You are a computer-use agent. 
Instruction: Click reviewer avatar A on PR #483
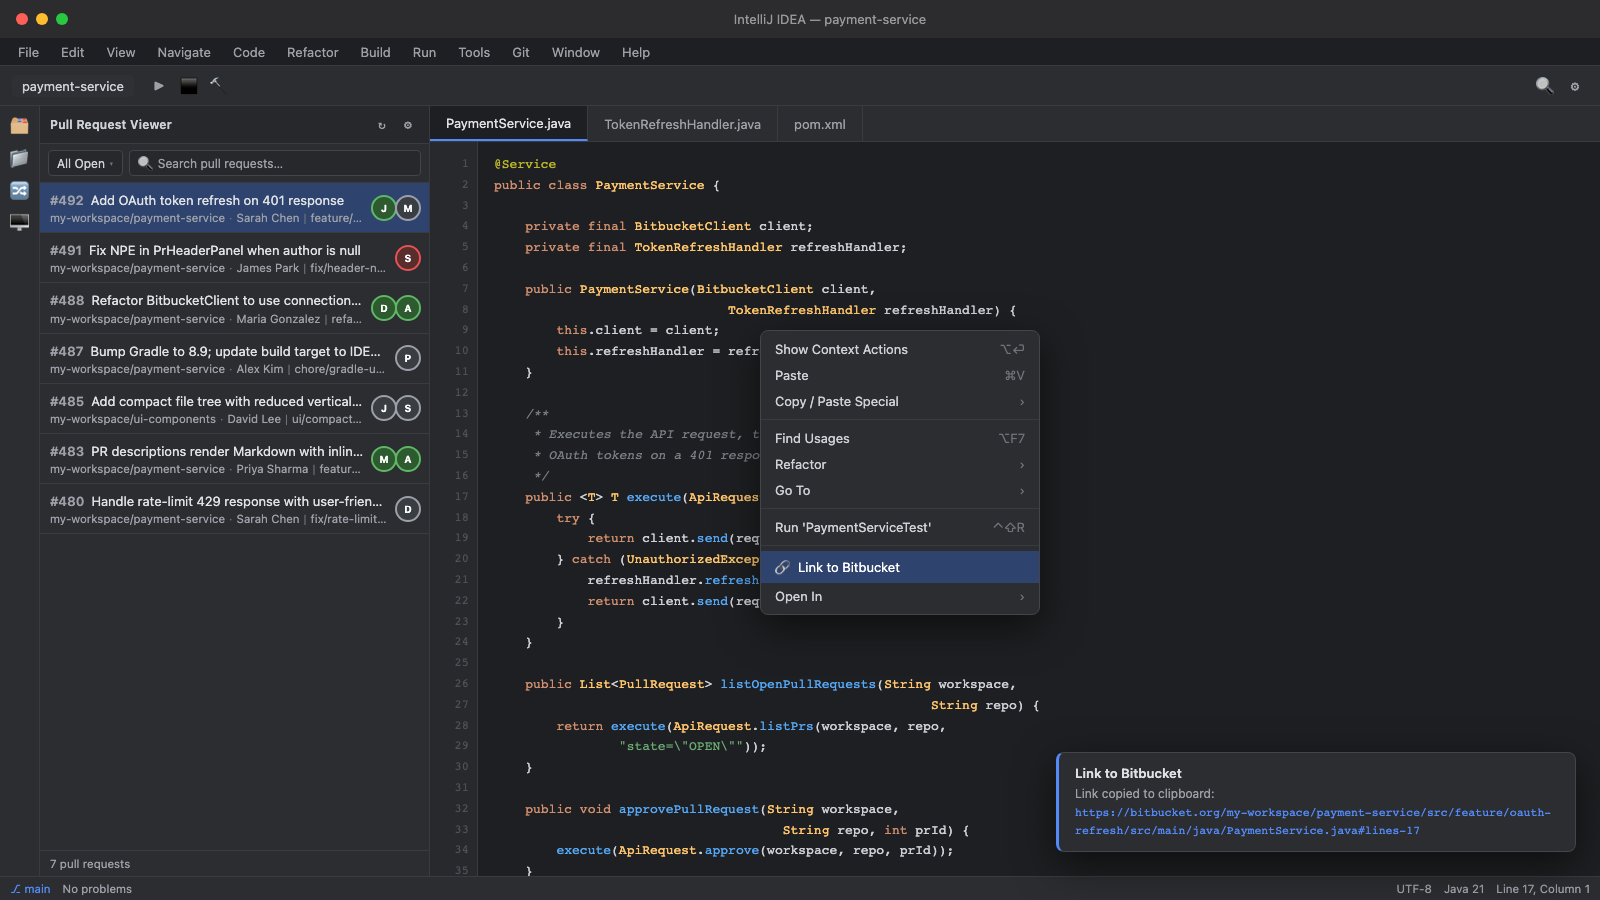408,459
